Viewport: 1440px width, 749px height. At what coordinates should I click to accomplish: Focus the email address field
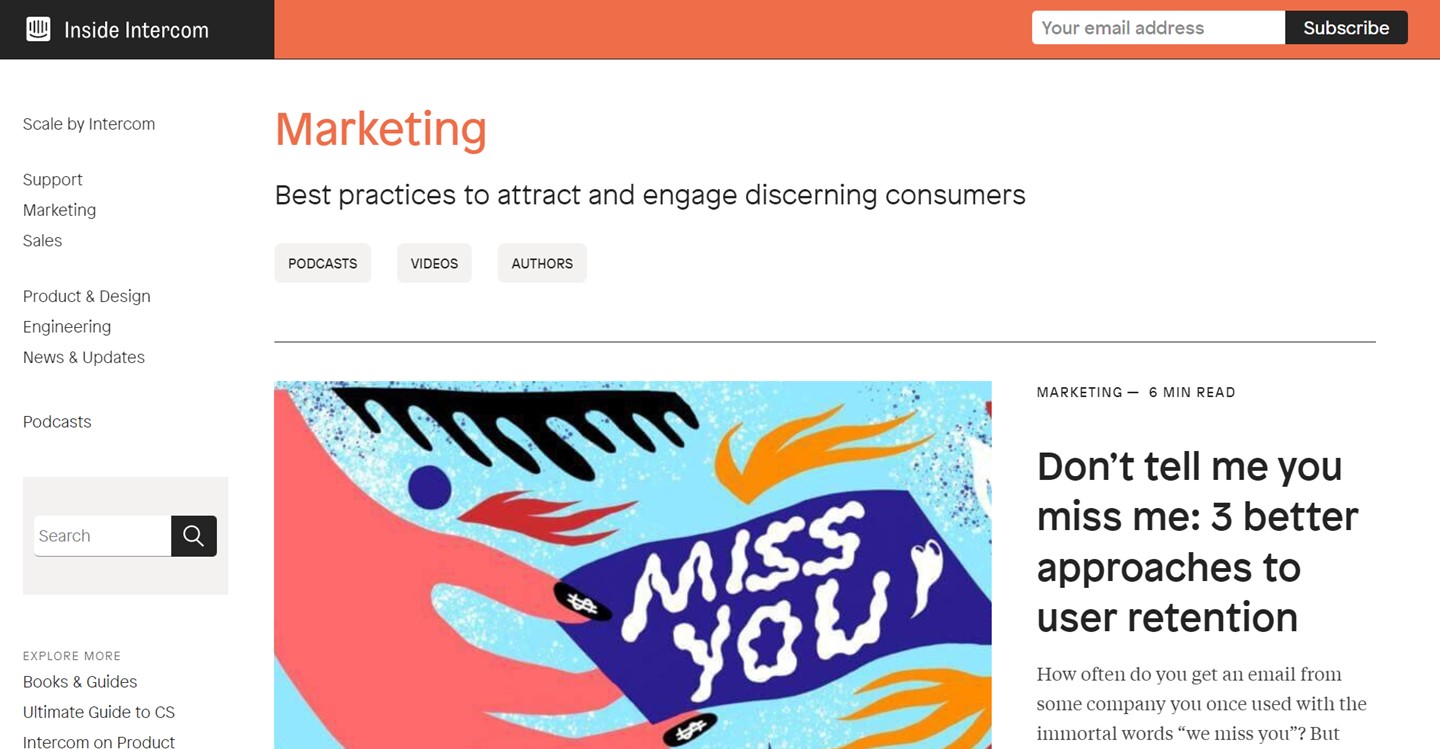point(1158,28)
